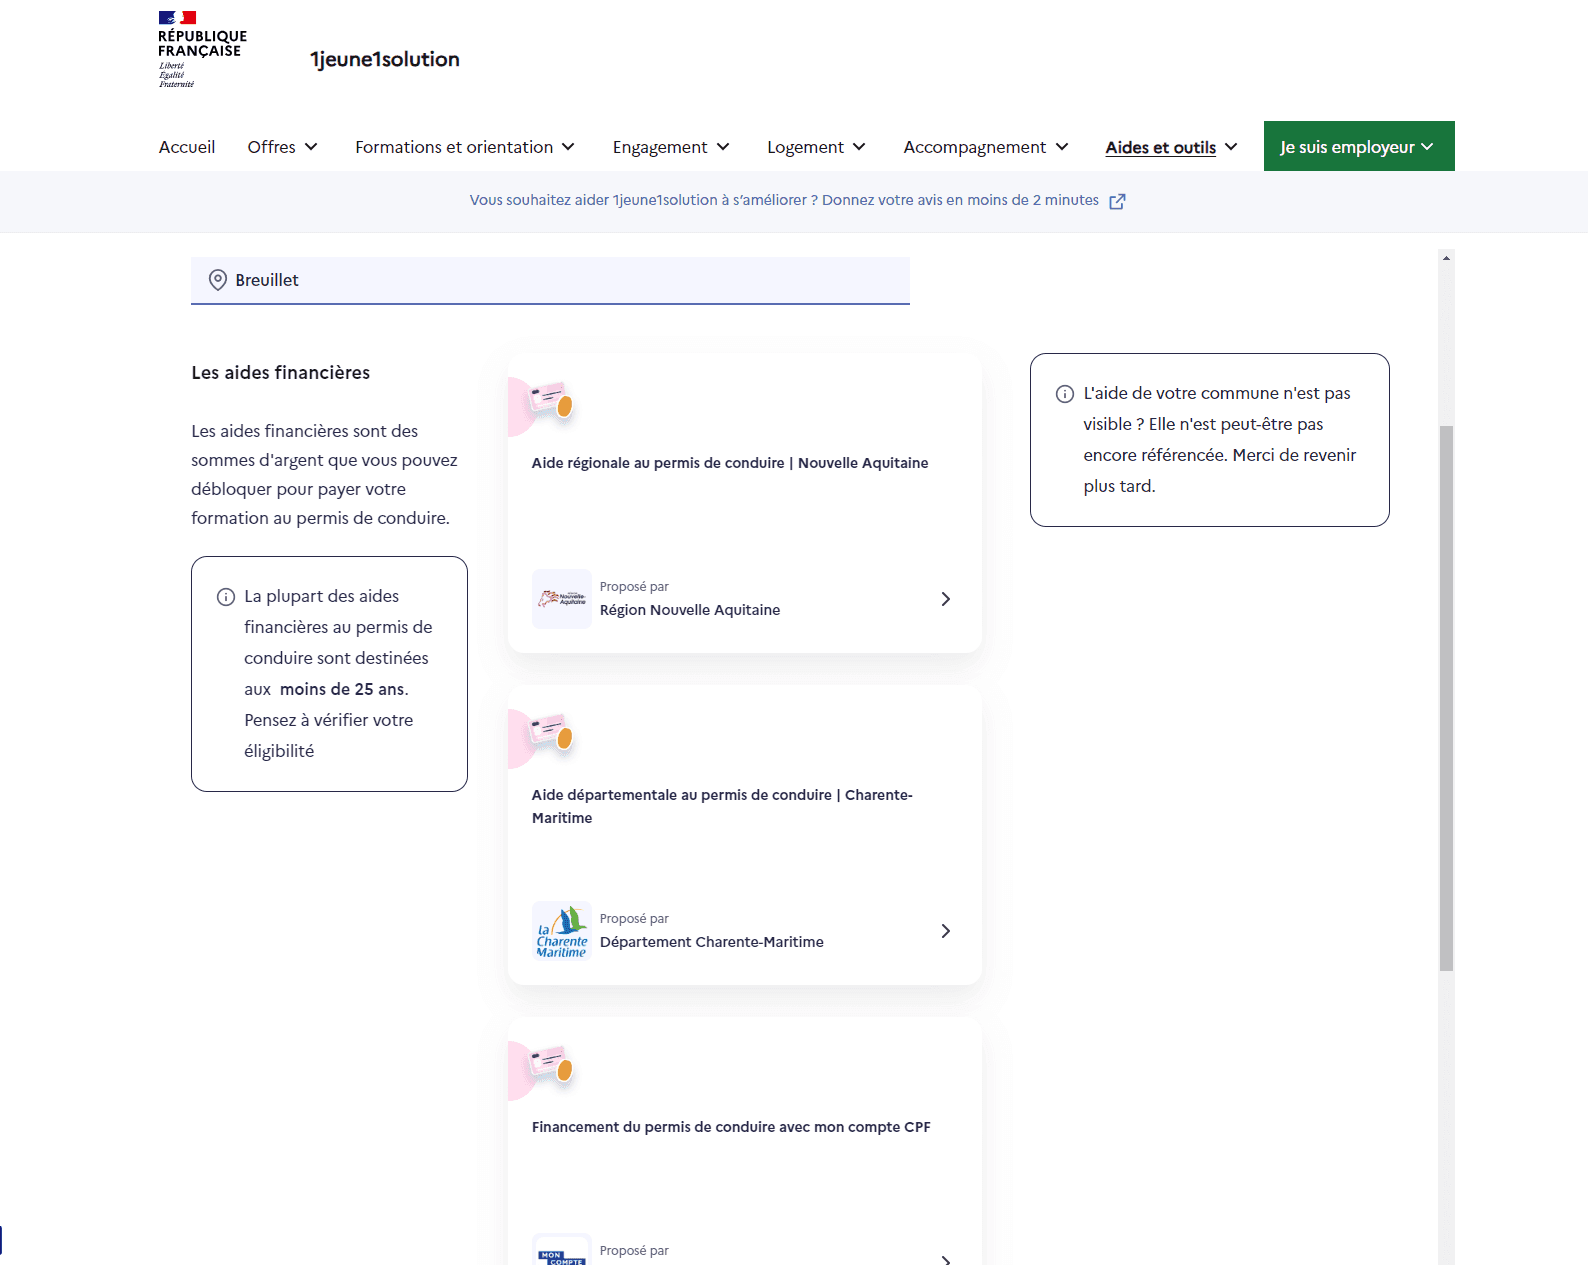The height and width of the screenshot is (1265, 1588).
Task: Expand the Accompagnement chevron arrow
Action: 1062,147
